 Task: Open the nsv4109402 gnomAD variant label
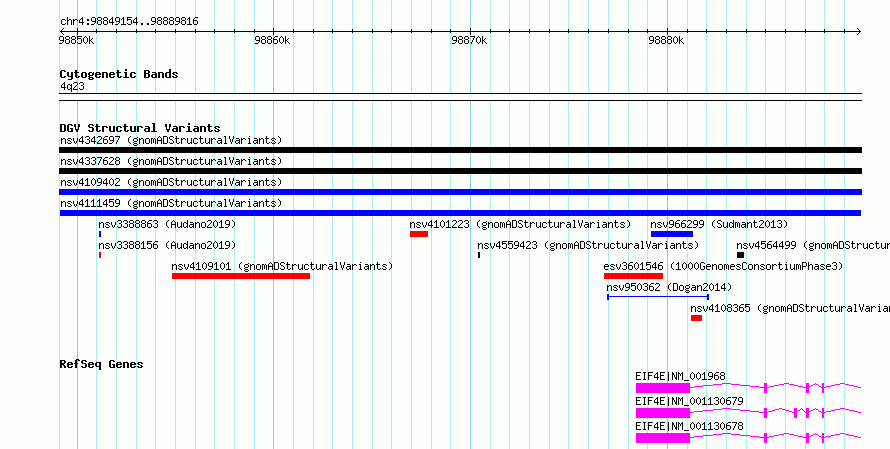point(171,182)
